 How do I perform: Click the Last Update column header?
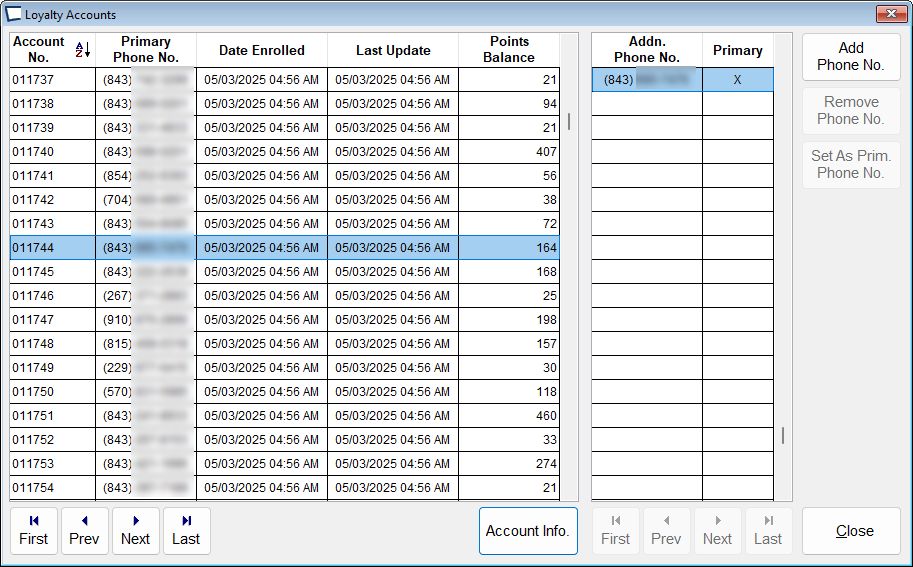(x=392, y=50)
